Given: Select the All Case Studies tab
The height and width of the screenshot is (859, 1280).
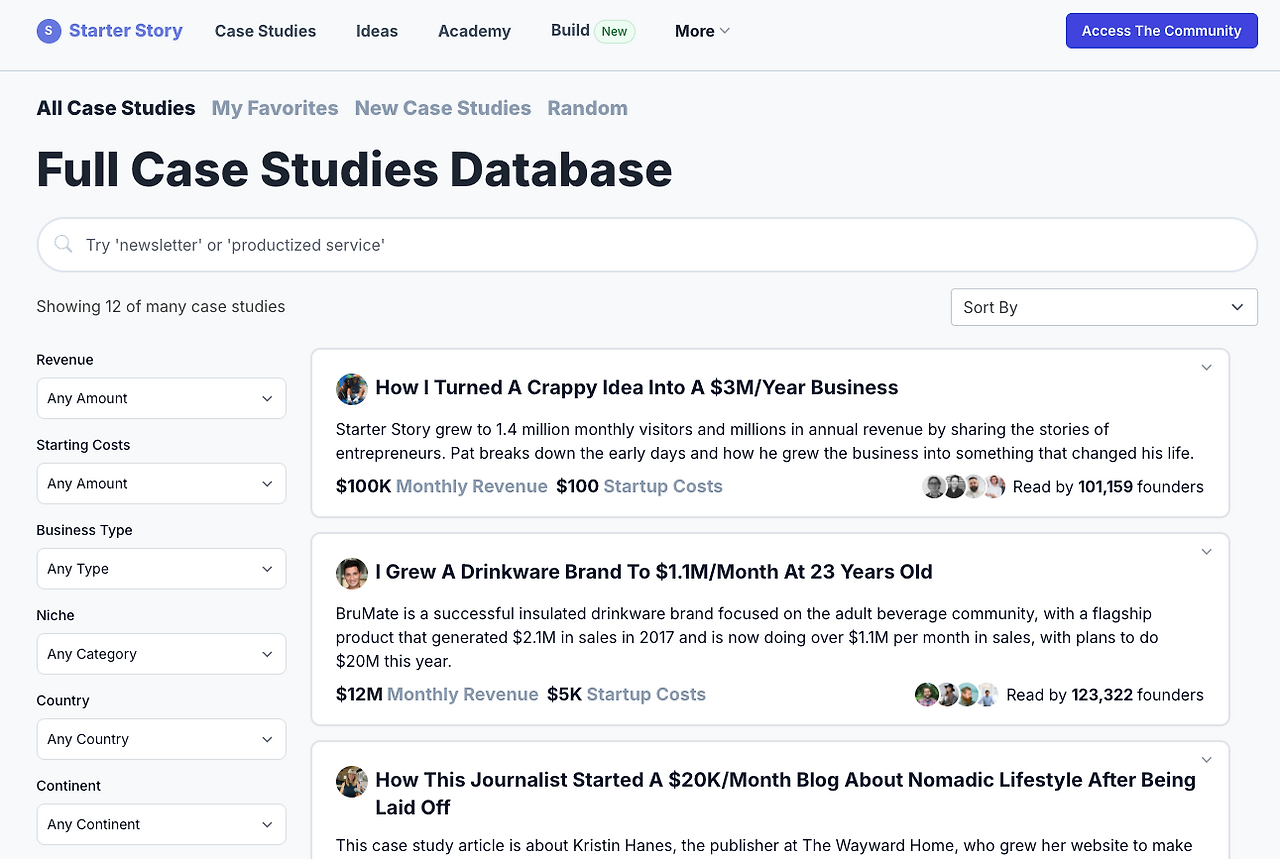Looking at the screenshot, I should tap(116, 108).
